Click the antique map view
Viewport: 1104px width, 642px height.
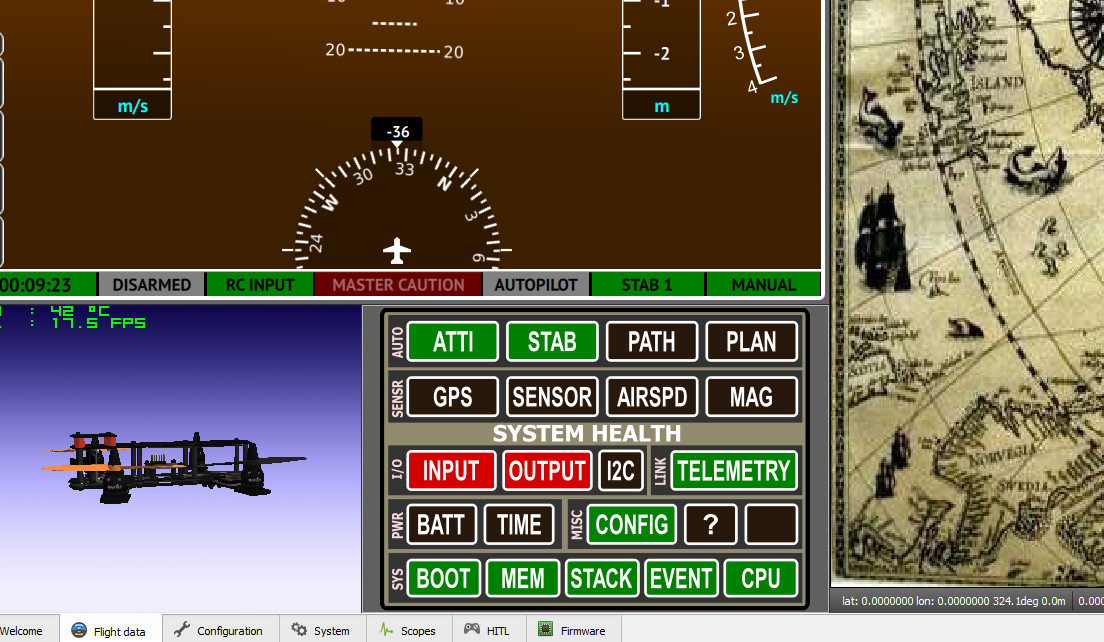(967, 292)
